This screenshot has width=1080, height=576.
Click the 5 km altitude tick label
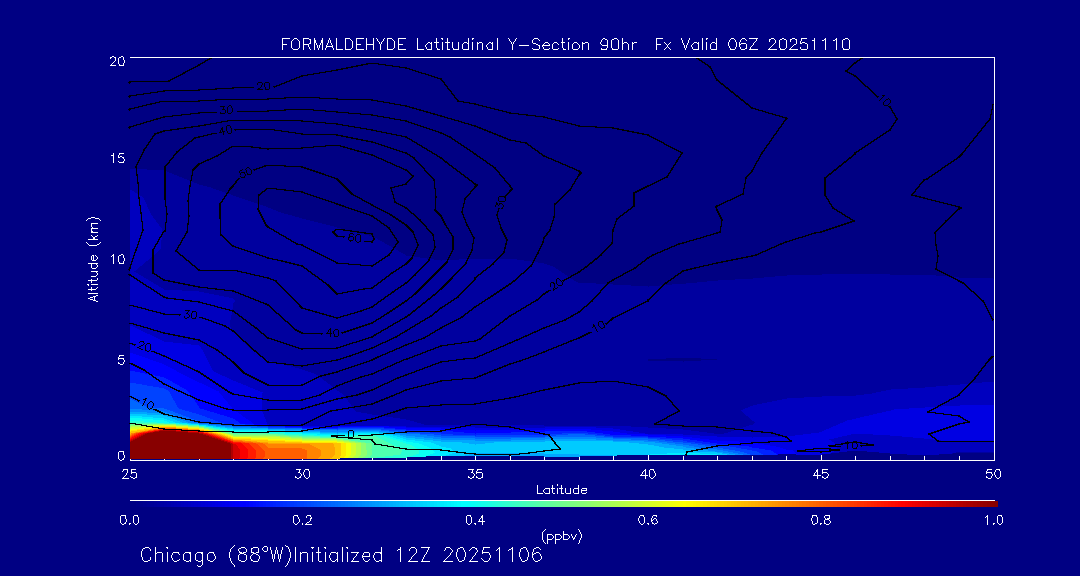tap(120, 359)
